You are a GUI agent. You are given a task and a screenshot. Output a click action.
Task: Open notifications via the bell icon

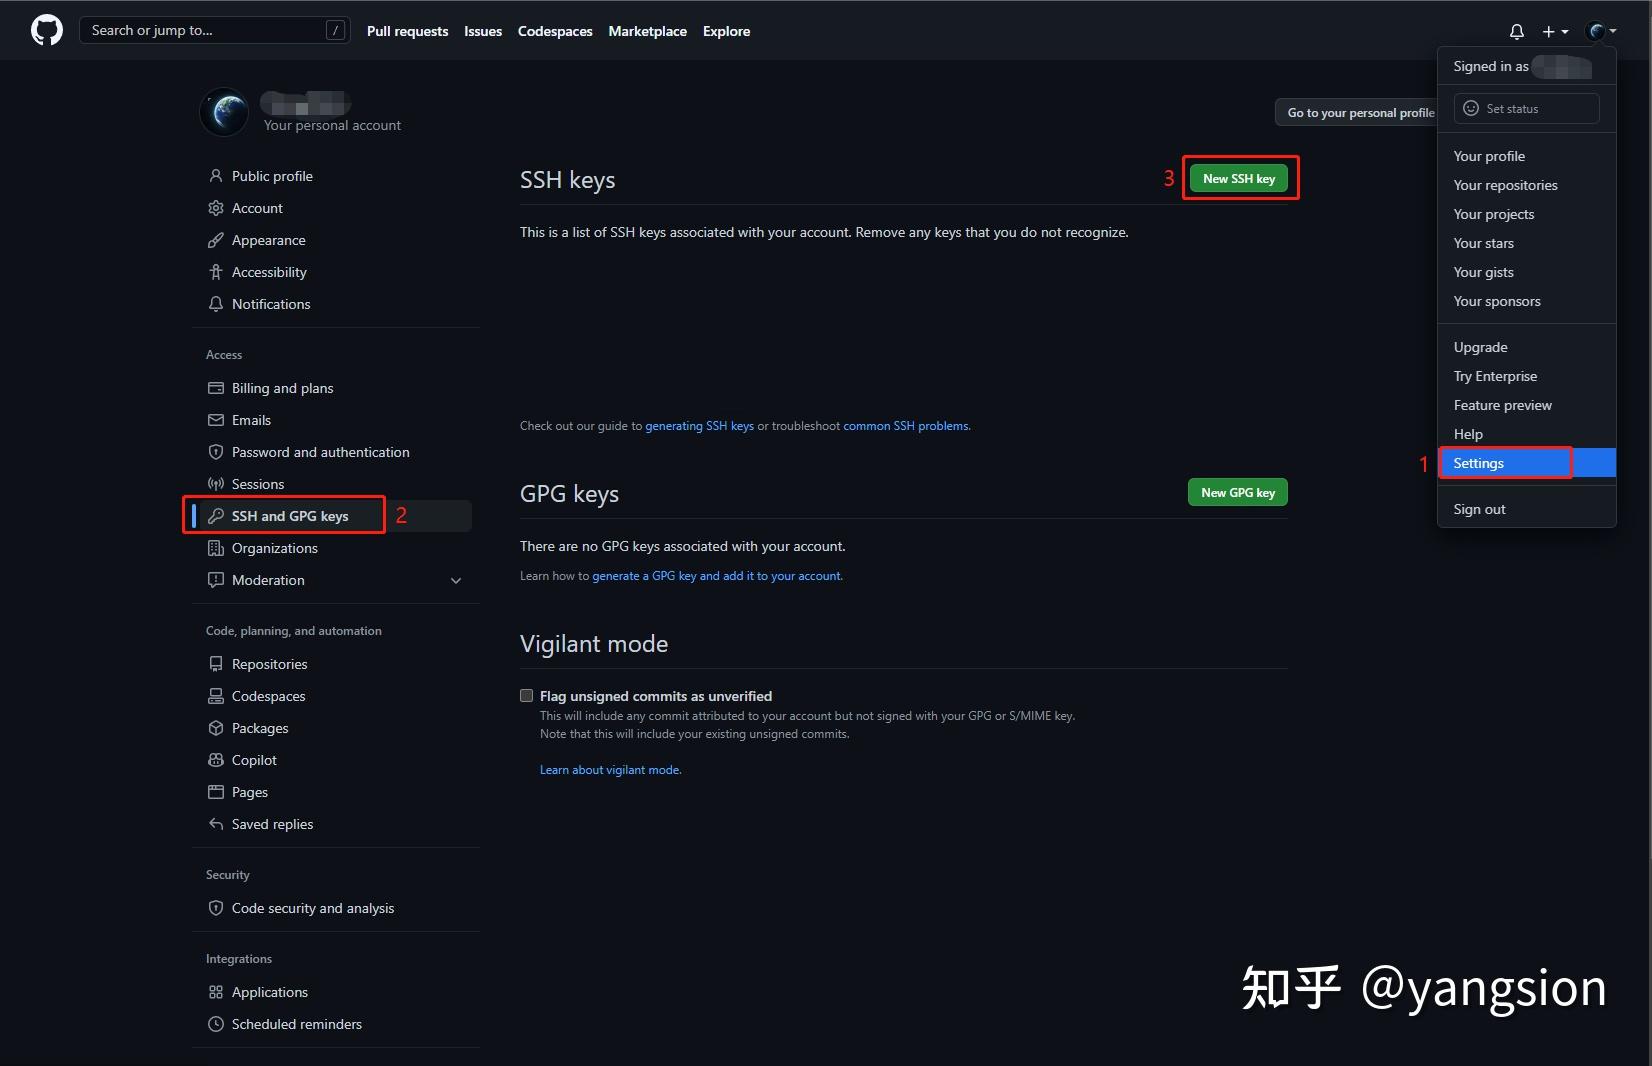coord(1516,31)
